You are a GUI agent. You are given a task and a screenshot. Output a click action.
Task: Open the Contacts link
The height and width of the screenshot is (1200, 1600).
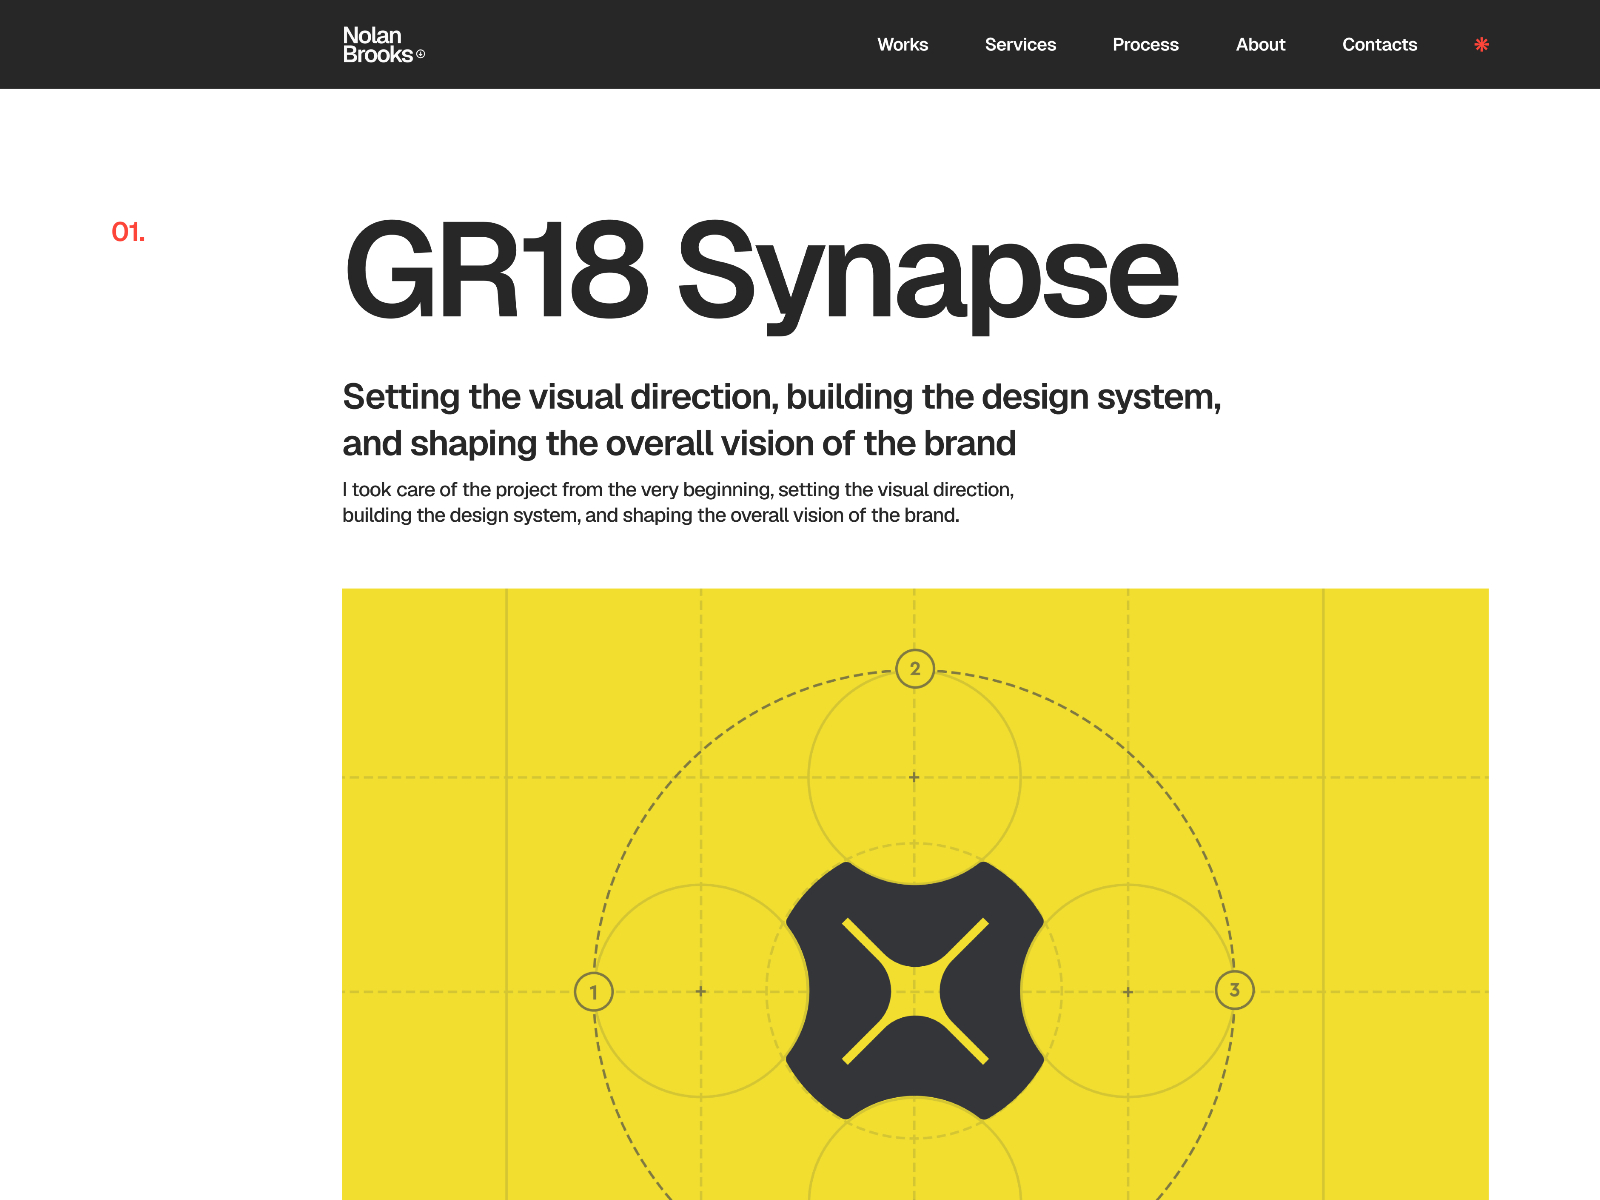[x=1379, y=45]
